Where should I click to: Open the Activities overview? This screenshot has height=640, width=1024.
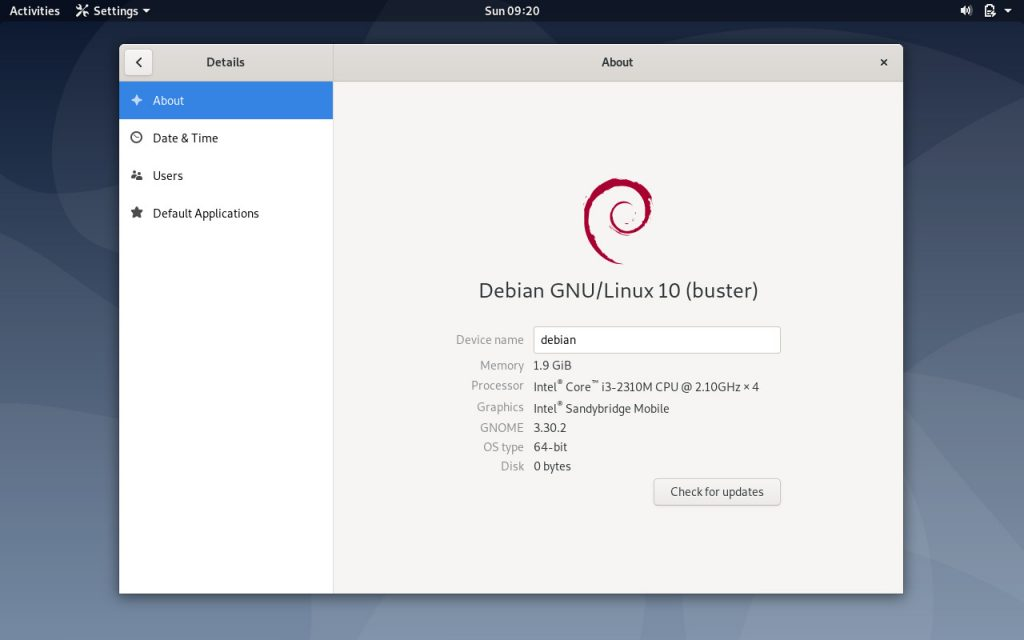pyautogui.click(x=34, y=11)
